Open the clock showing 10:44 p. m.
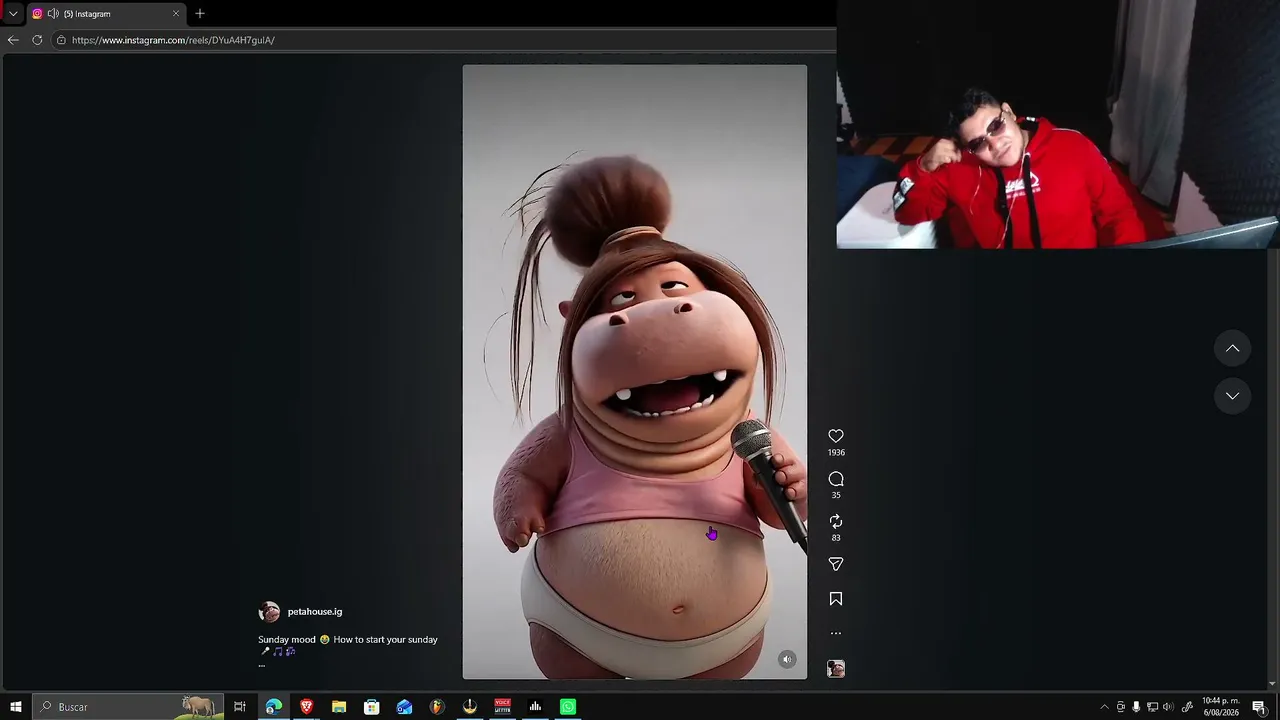This screenshot has height=720, width=1280. click(1220, 707)
